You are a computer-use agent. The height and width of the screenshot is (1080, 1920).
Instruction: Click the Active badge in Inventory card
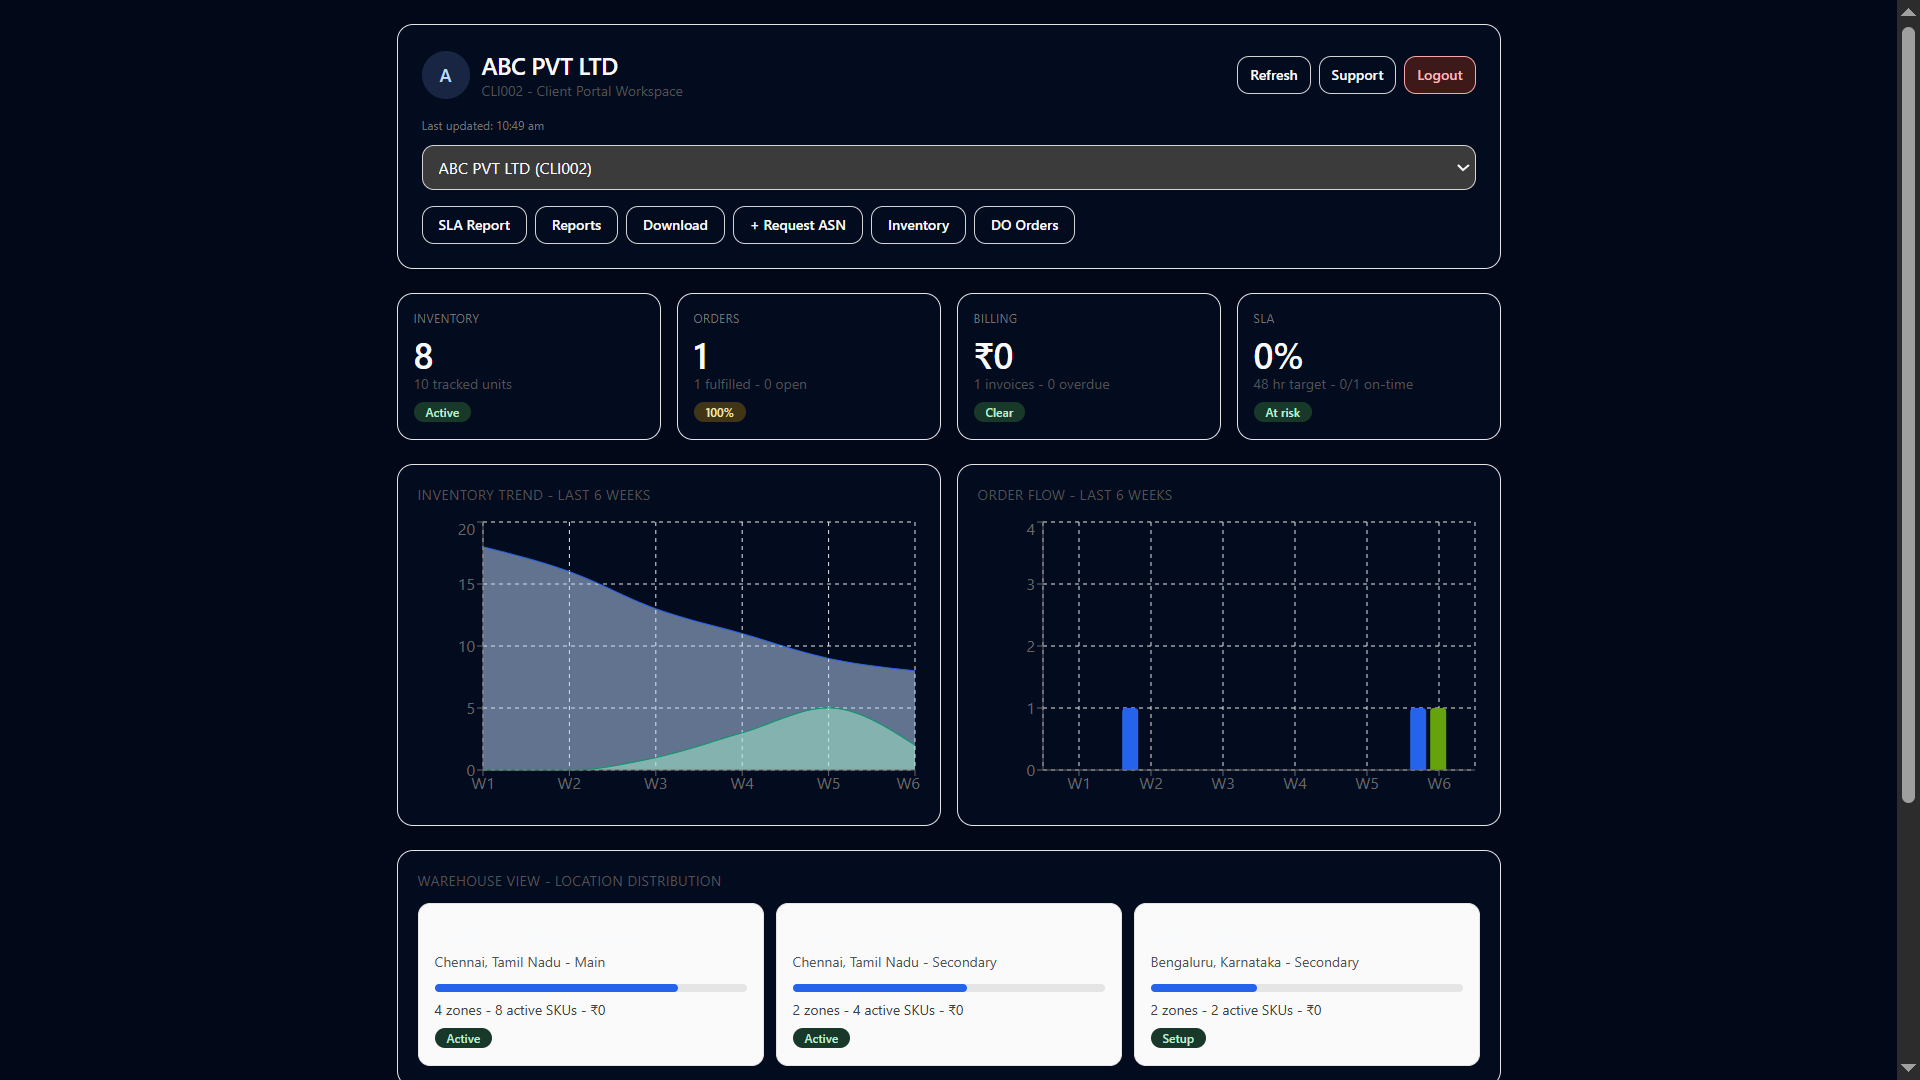click(442, 412)
